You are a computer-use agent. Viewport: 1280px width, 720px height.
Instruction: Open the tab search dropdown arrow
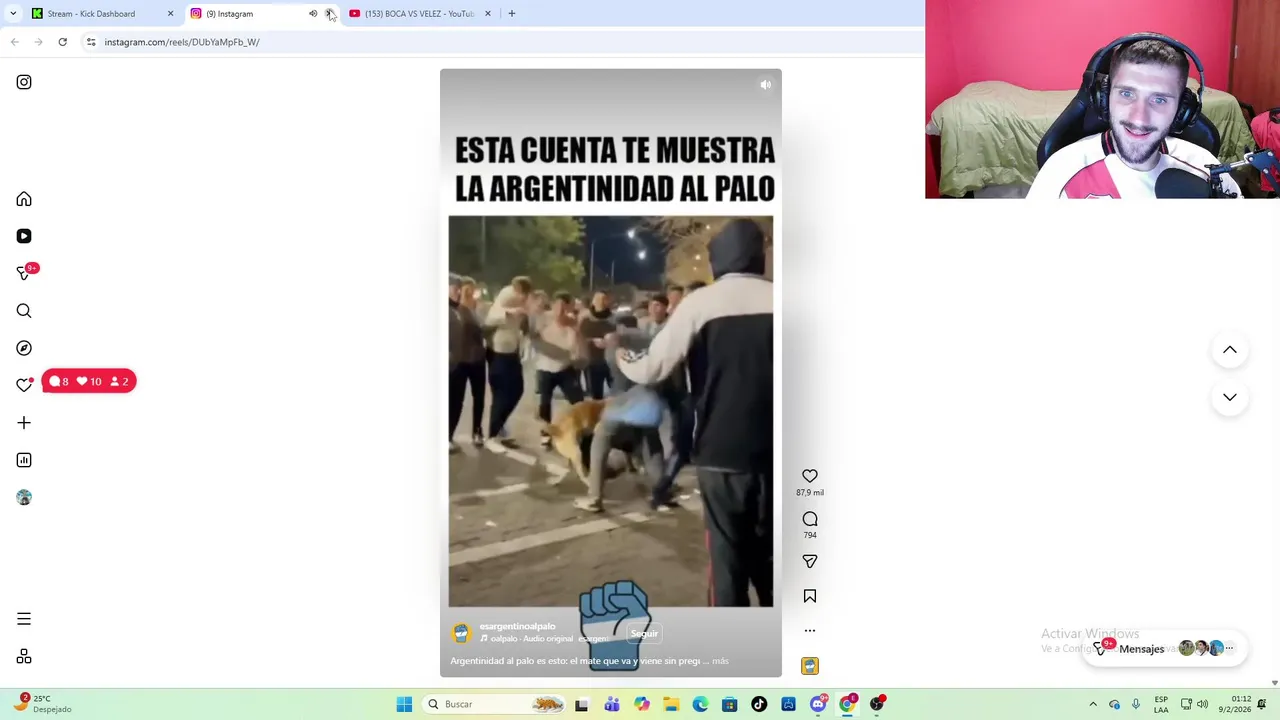[13, 14]
